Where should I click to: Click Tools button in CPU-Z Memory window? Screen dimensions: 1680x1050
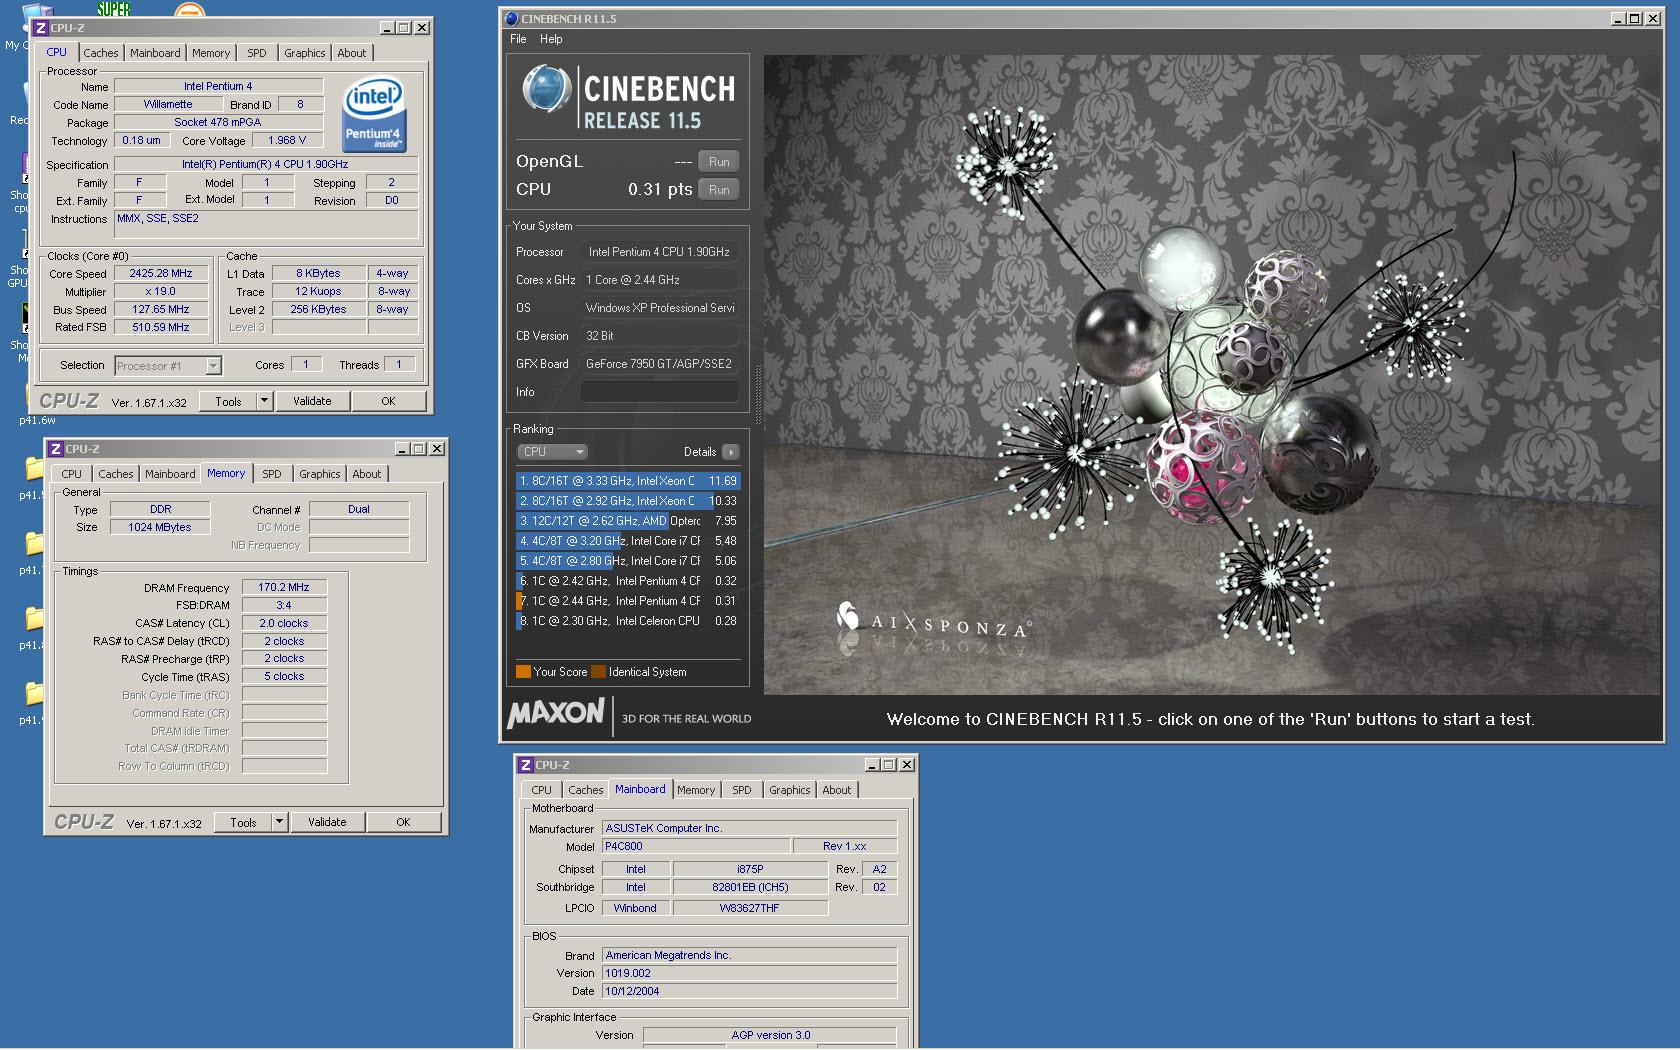coord(243,822)
